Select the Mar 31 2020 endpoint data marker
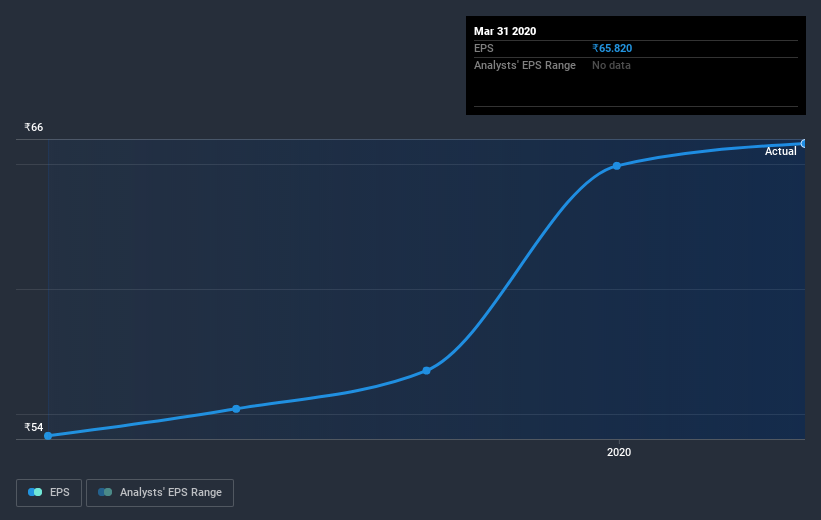This screenshot has height=520, width=821. pos(804,143)
